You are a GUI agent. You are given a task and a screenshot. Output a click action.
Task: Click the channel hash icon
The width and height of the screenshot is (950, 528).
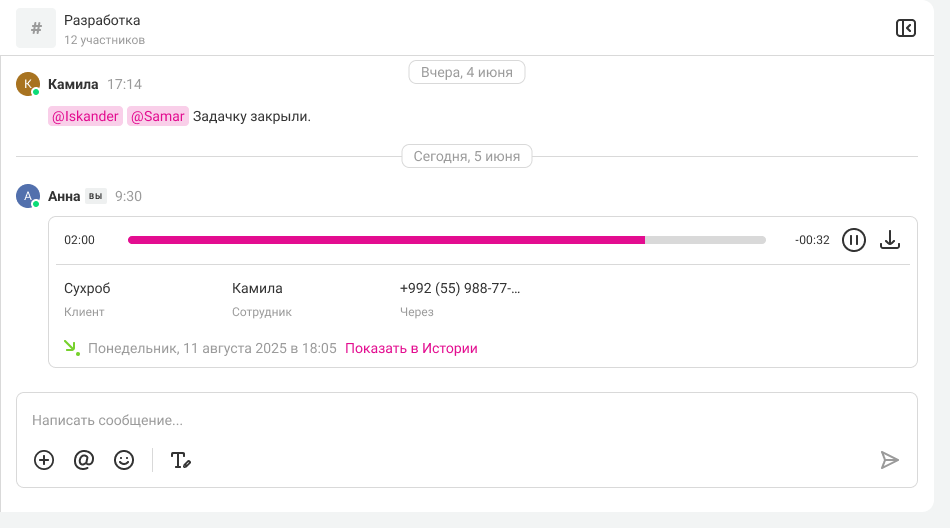point(36,28)
